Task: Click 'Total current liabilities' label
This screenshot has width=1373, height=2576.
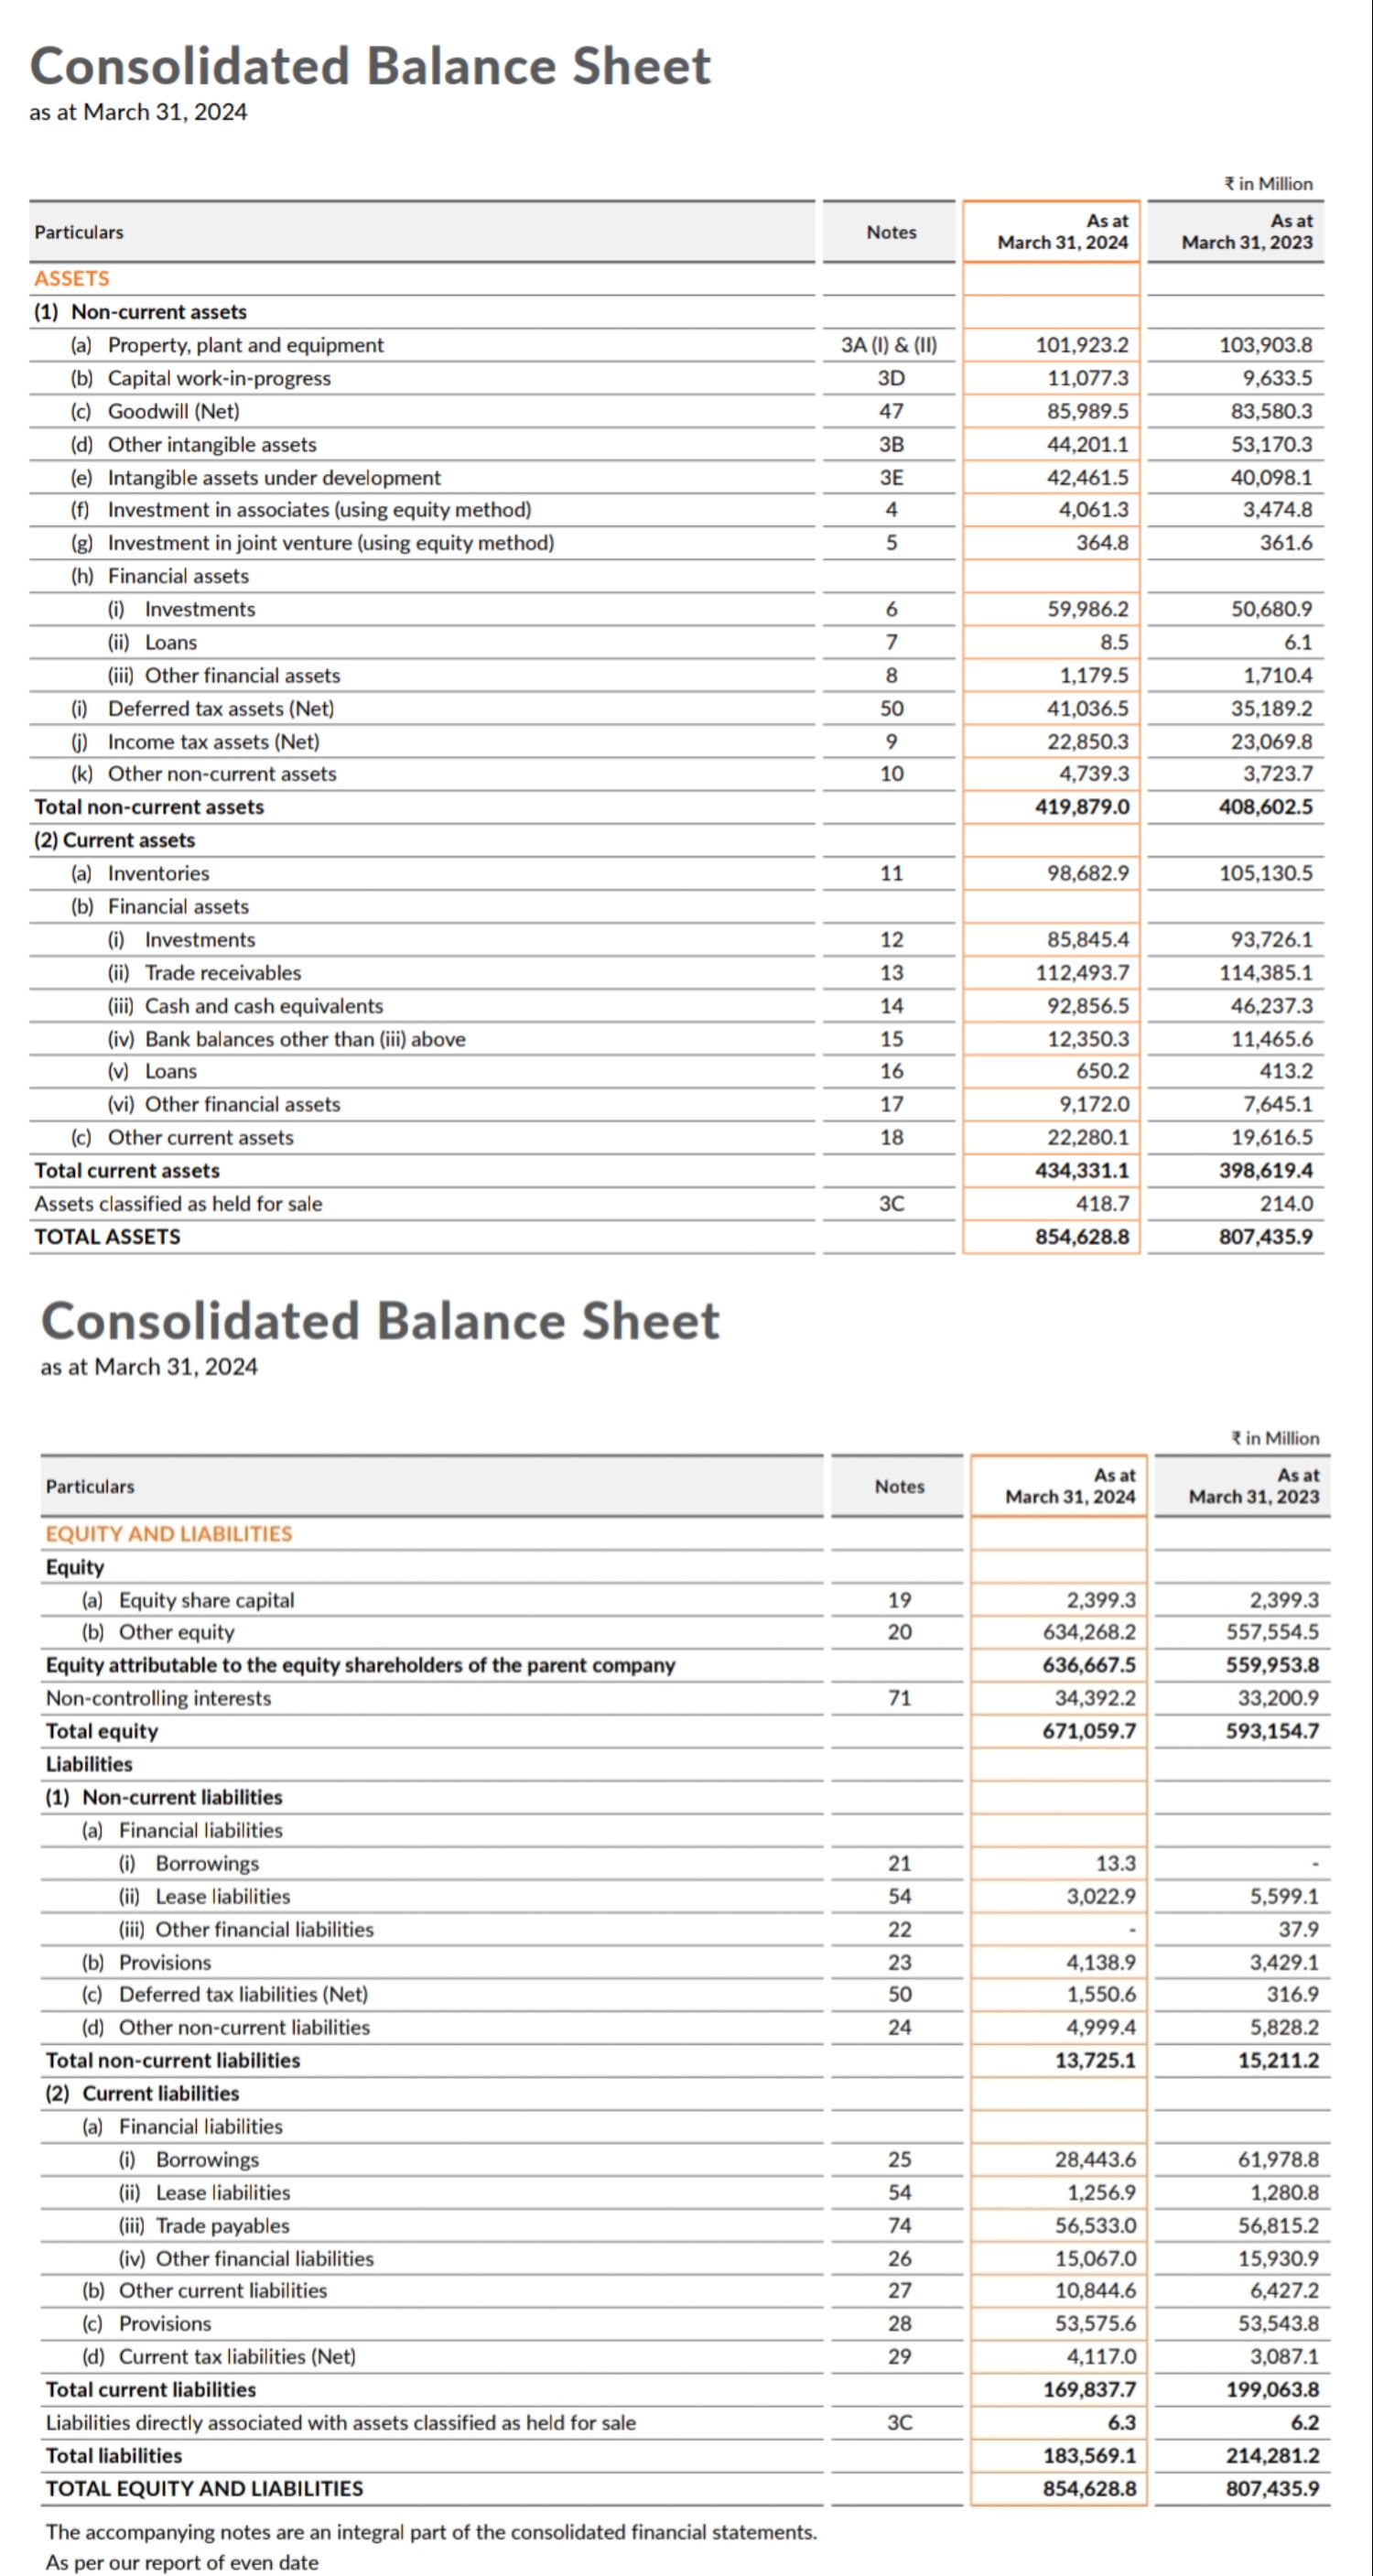Action: coord(150,2389)
